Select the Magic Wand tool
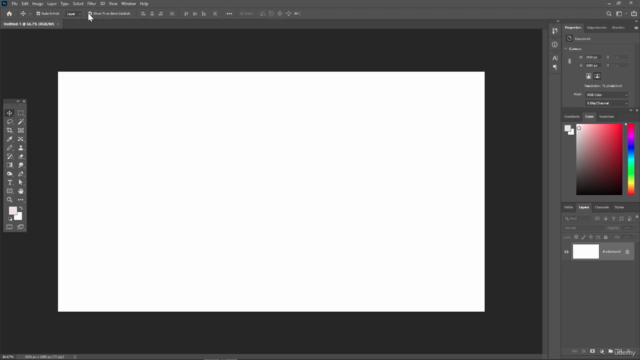640x360 pixels. 21,122
